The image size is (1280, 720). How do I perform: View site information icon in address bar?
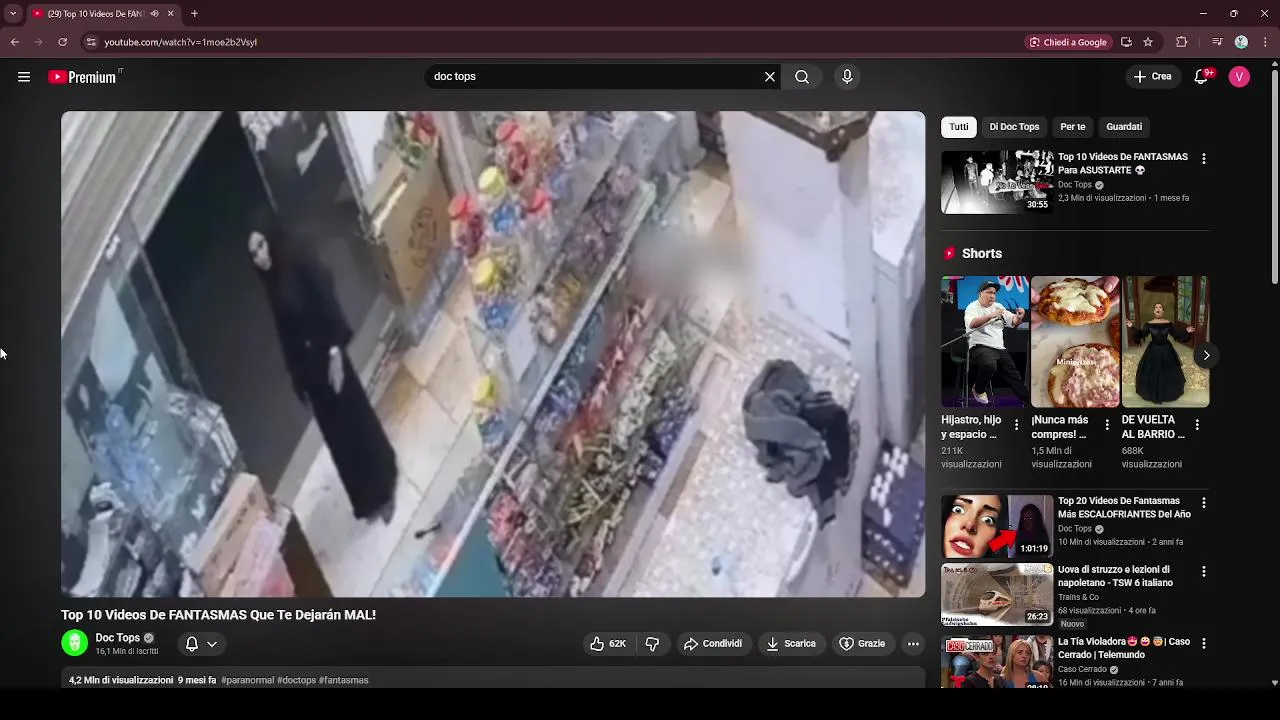click(91, 42)
